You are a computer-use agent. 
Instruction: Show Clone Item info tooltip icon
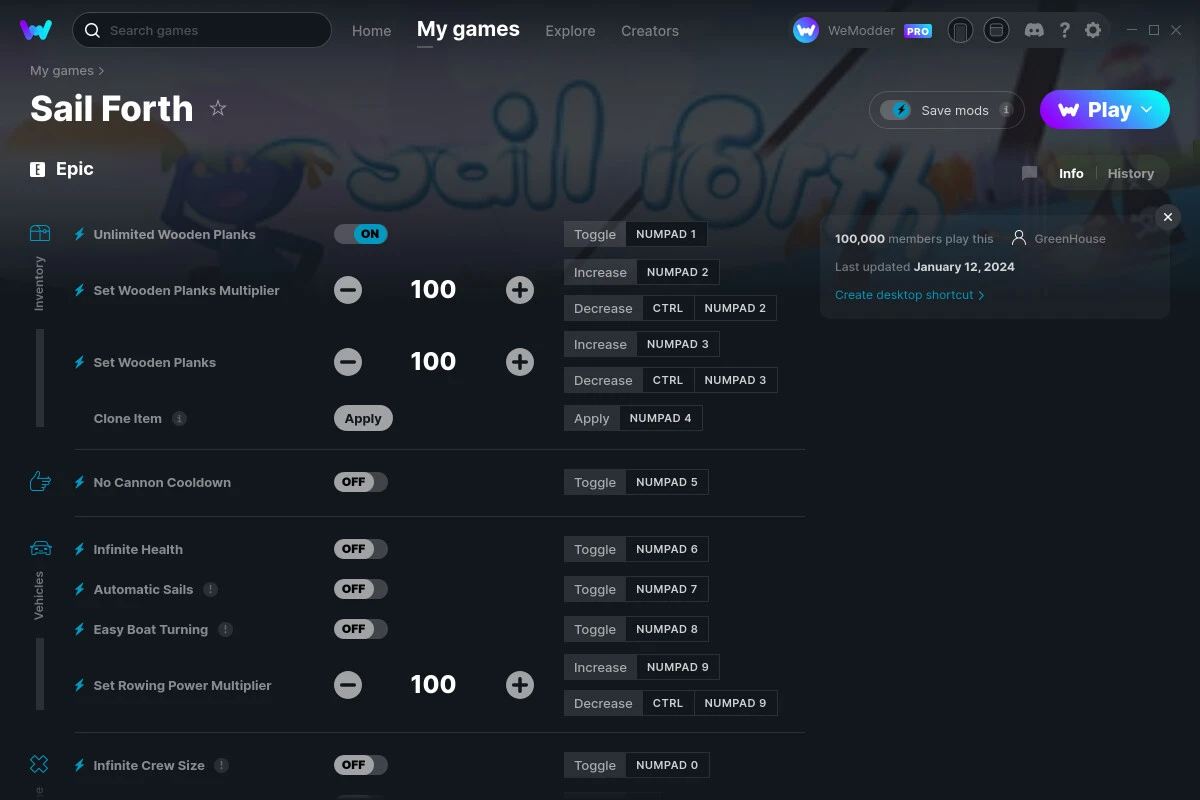179,418
